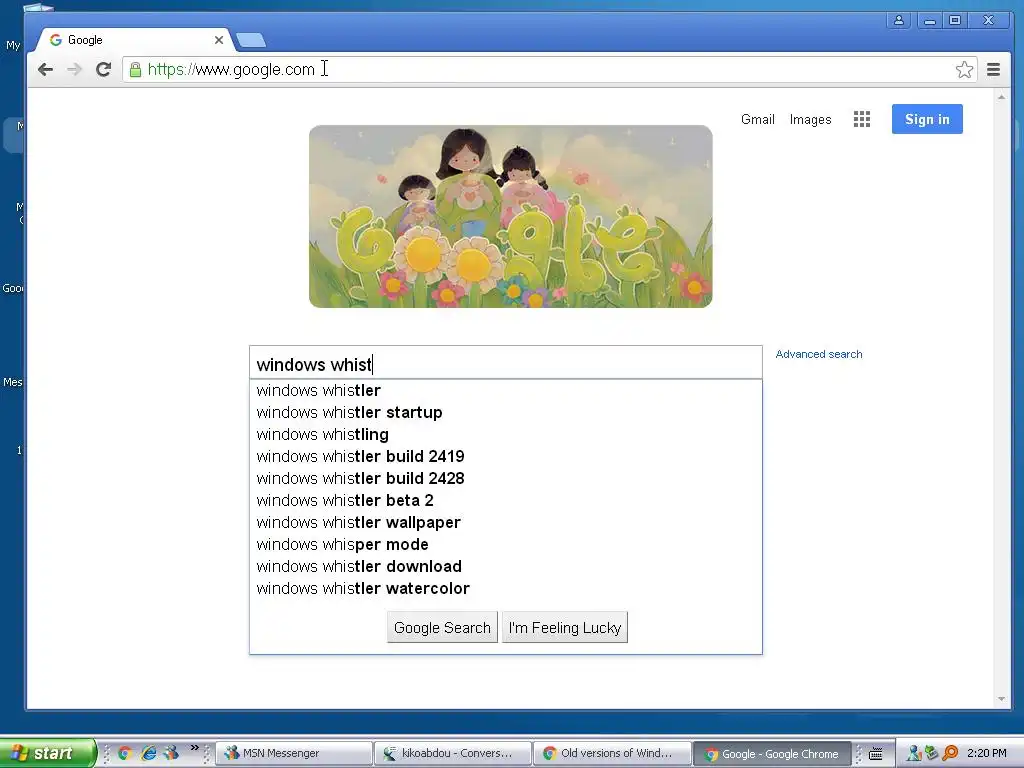Click the on-screen keyboard taskbar icon

click(876, 754)
